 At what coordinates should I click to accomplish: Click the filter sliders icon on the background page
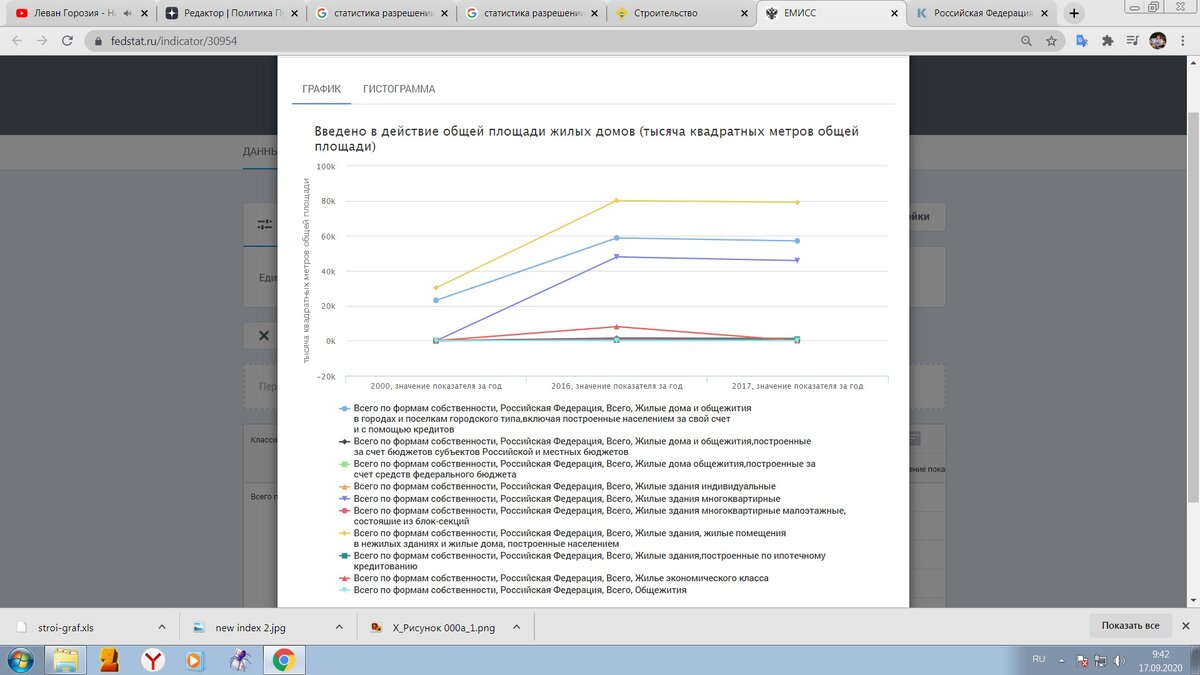(264, 225)
